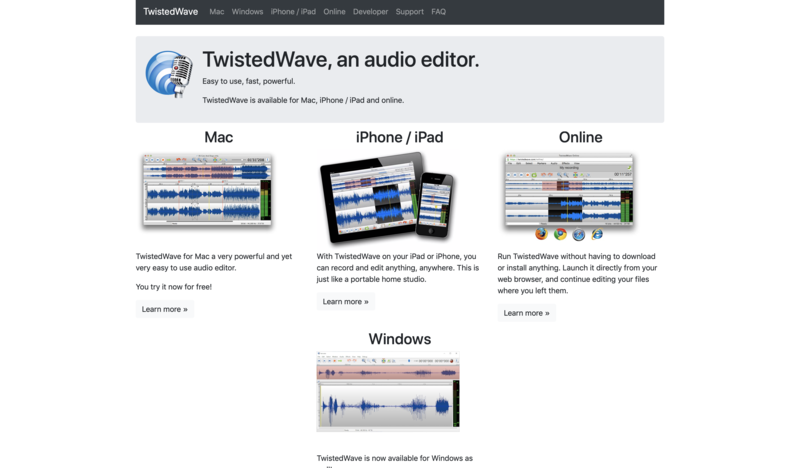Open Support in the navigation bar
The width and height of the screenshot is (800, 468).
pyautogui.click(x=409, y=12)
